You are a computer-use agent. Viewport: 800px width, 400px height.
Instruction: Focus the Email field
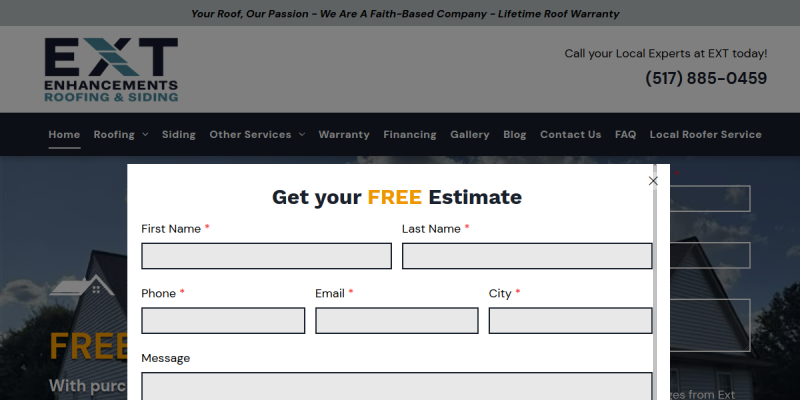click(396, 320)
